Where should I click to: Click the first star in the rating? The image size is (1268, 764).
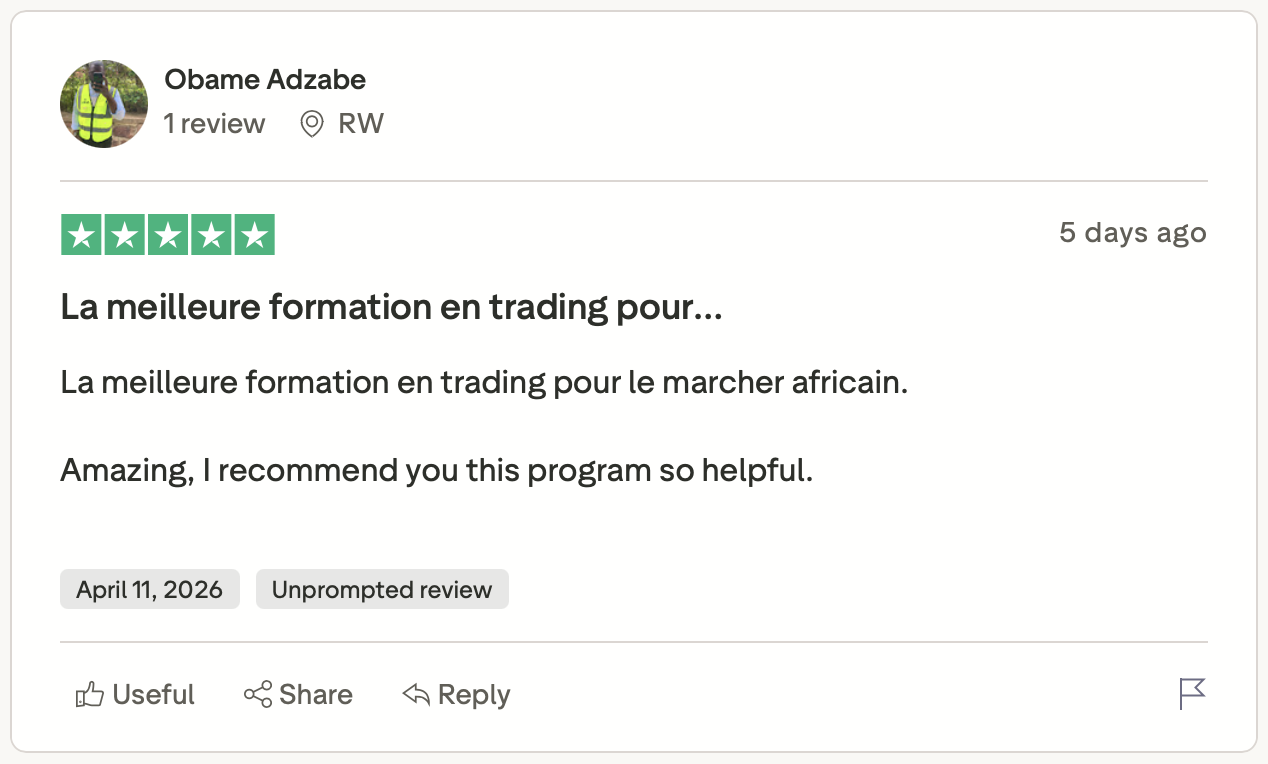81,235
